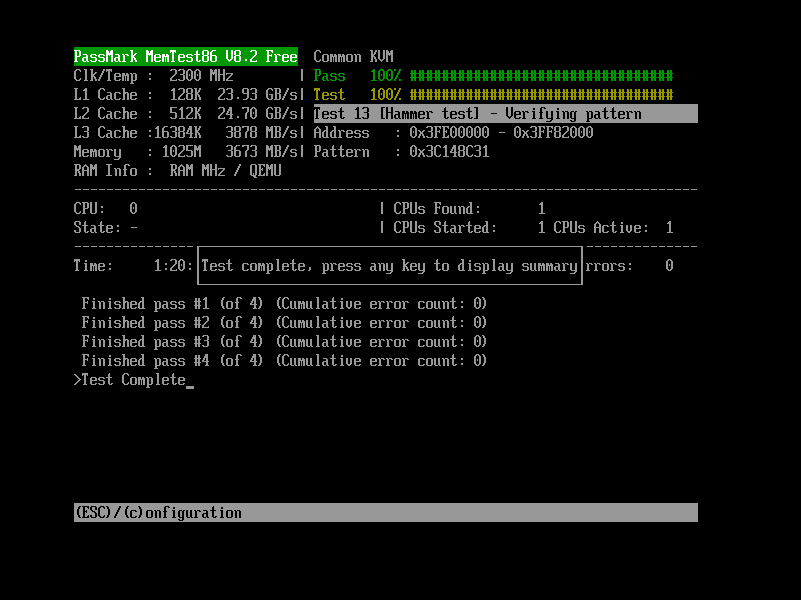Click the CPUs Started: 1 entry
Screen dimensions: 801x600
pyautogui.click(x=469, y=227)
